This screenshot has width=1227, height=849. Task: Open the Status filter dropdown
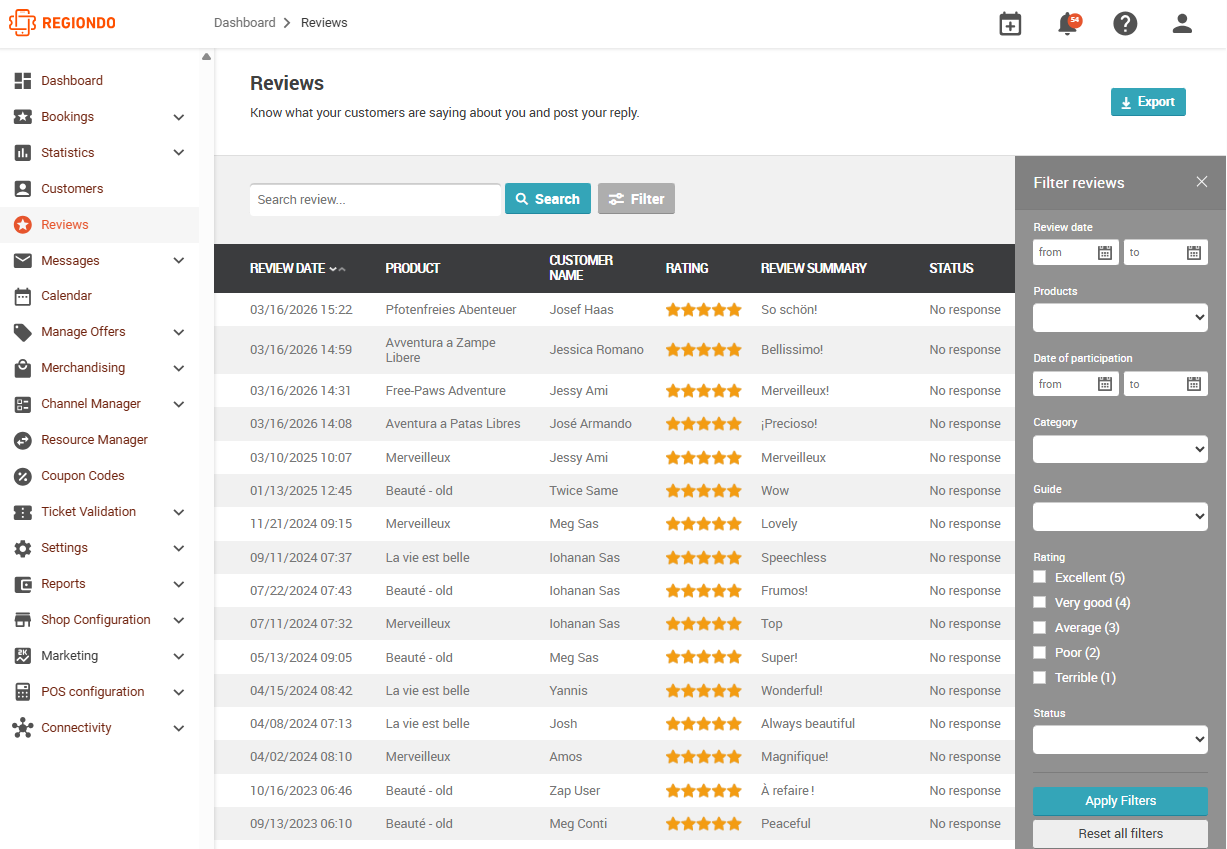[1120, 740]
